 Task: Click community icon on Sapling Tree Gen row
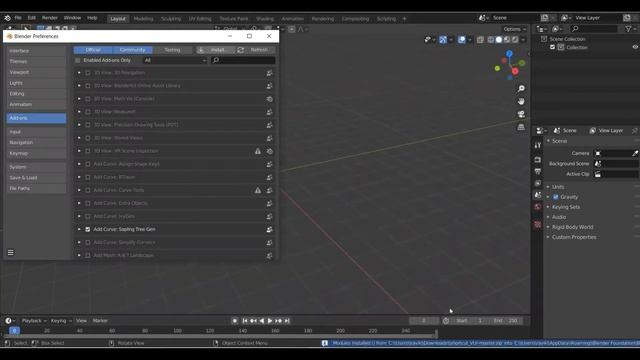269,229
